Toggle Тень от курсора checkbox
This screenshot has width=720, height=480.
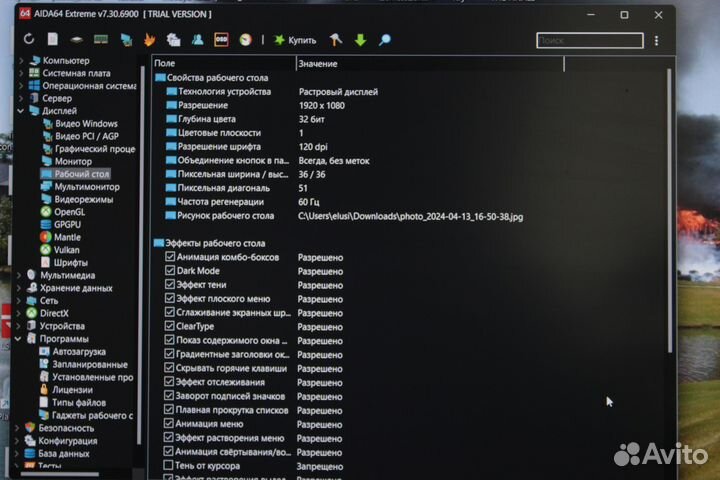click(168, 465)
